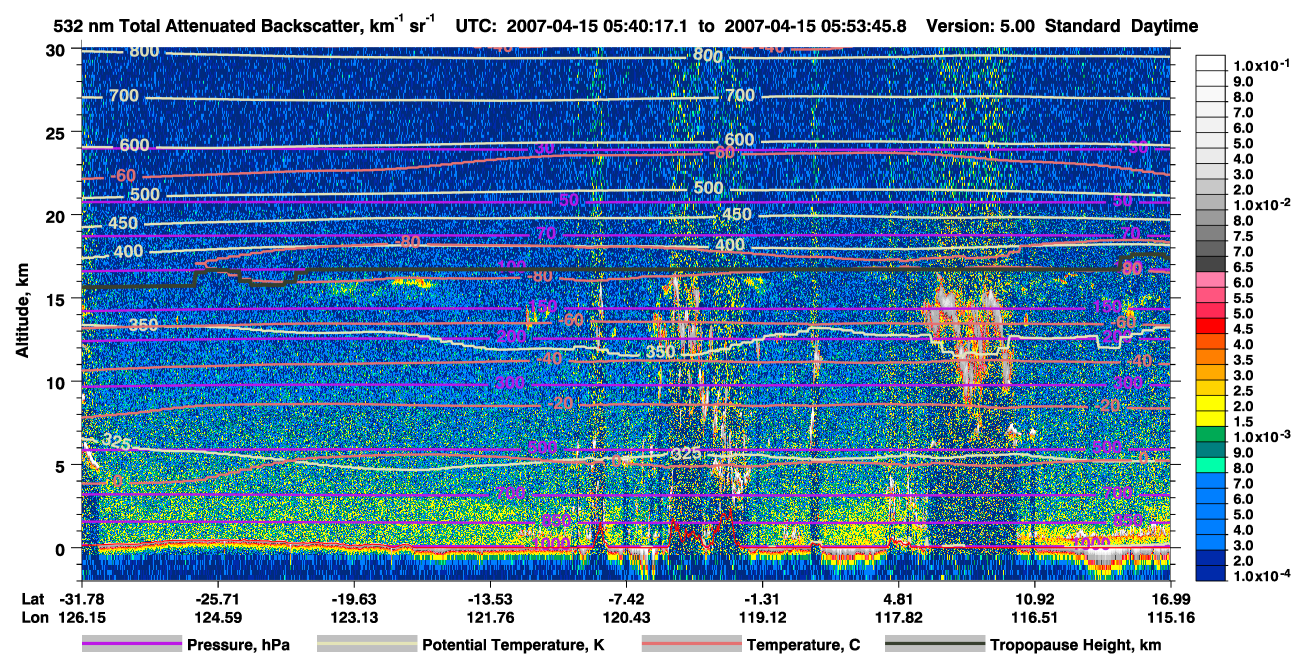Click latitude value '-31.78'

tap(81, 600)
